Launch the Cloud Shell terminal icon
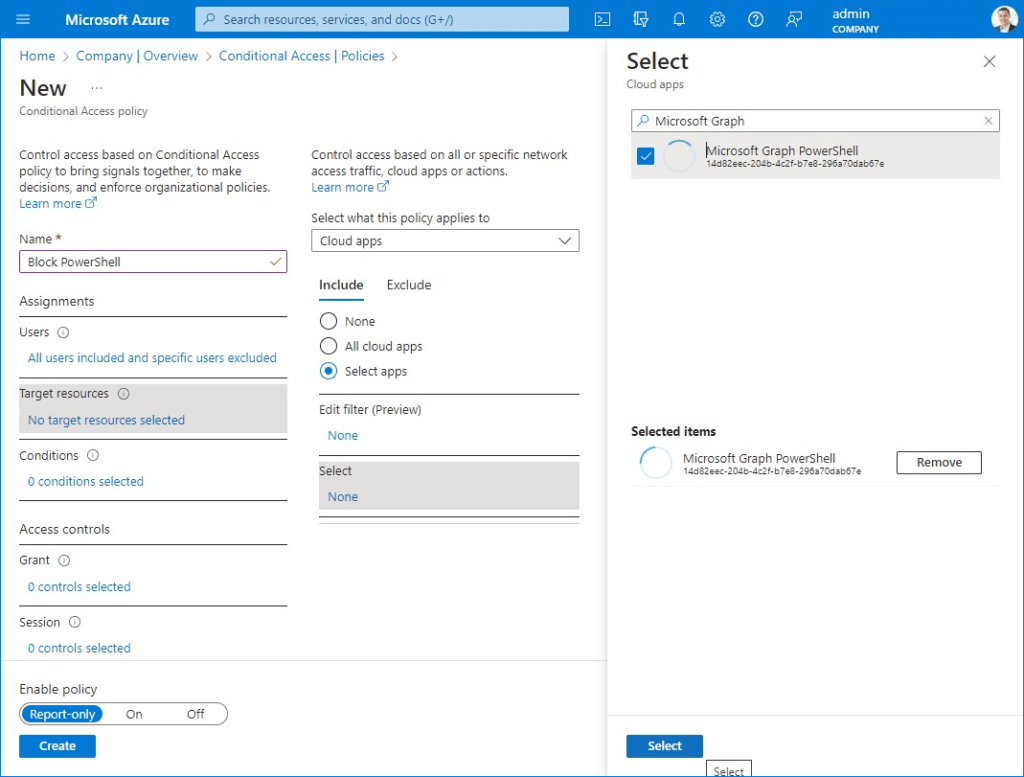This screenshot has width=1024, height=777. (603, 19)
